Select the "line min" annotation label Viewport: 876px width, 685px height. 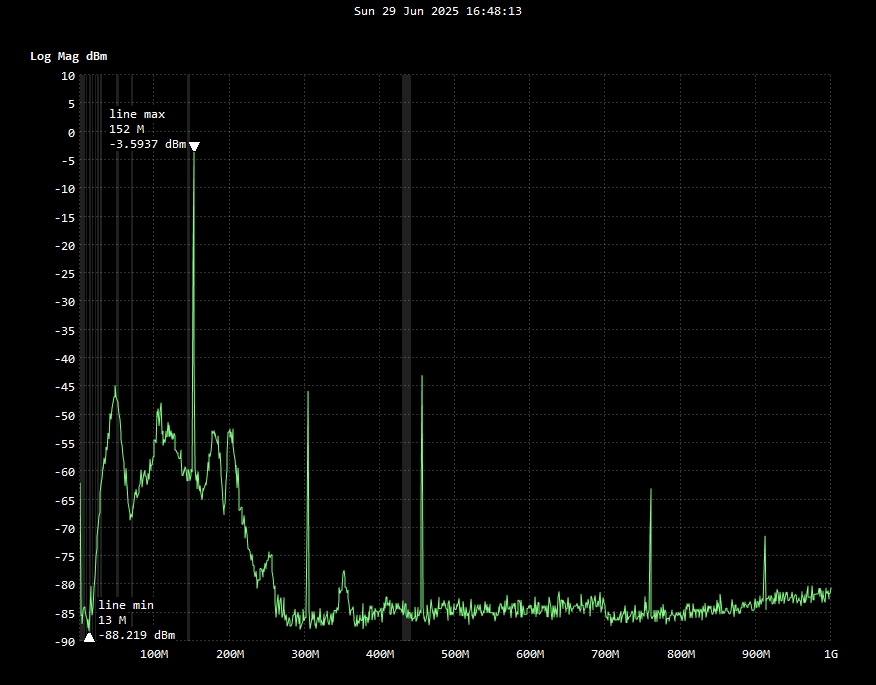tap(126, 605)
